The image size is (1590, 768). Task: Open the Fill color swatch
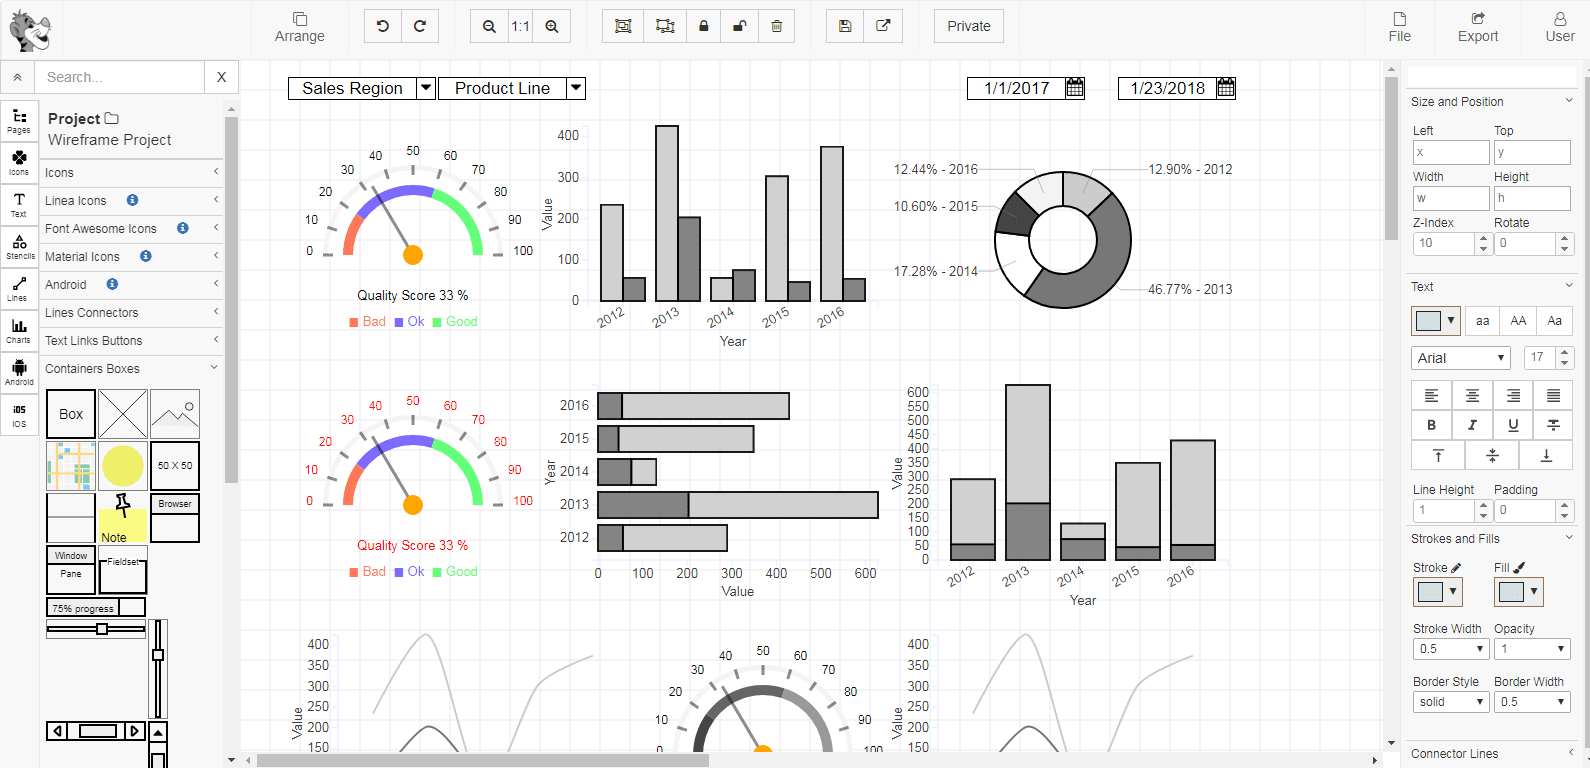[1519, 591]
